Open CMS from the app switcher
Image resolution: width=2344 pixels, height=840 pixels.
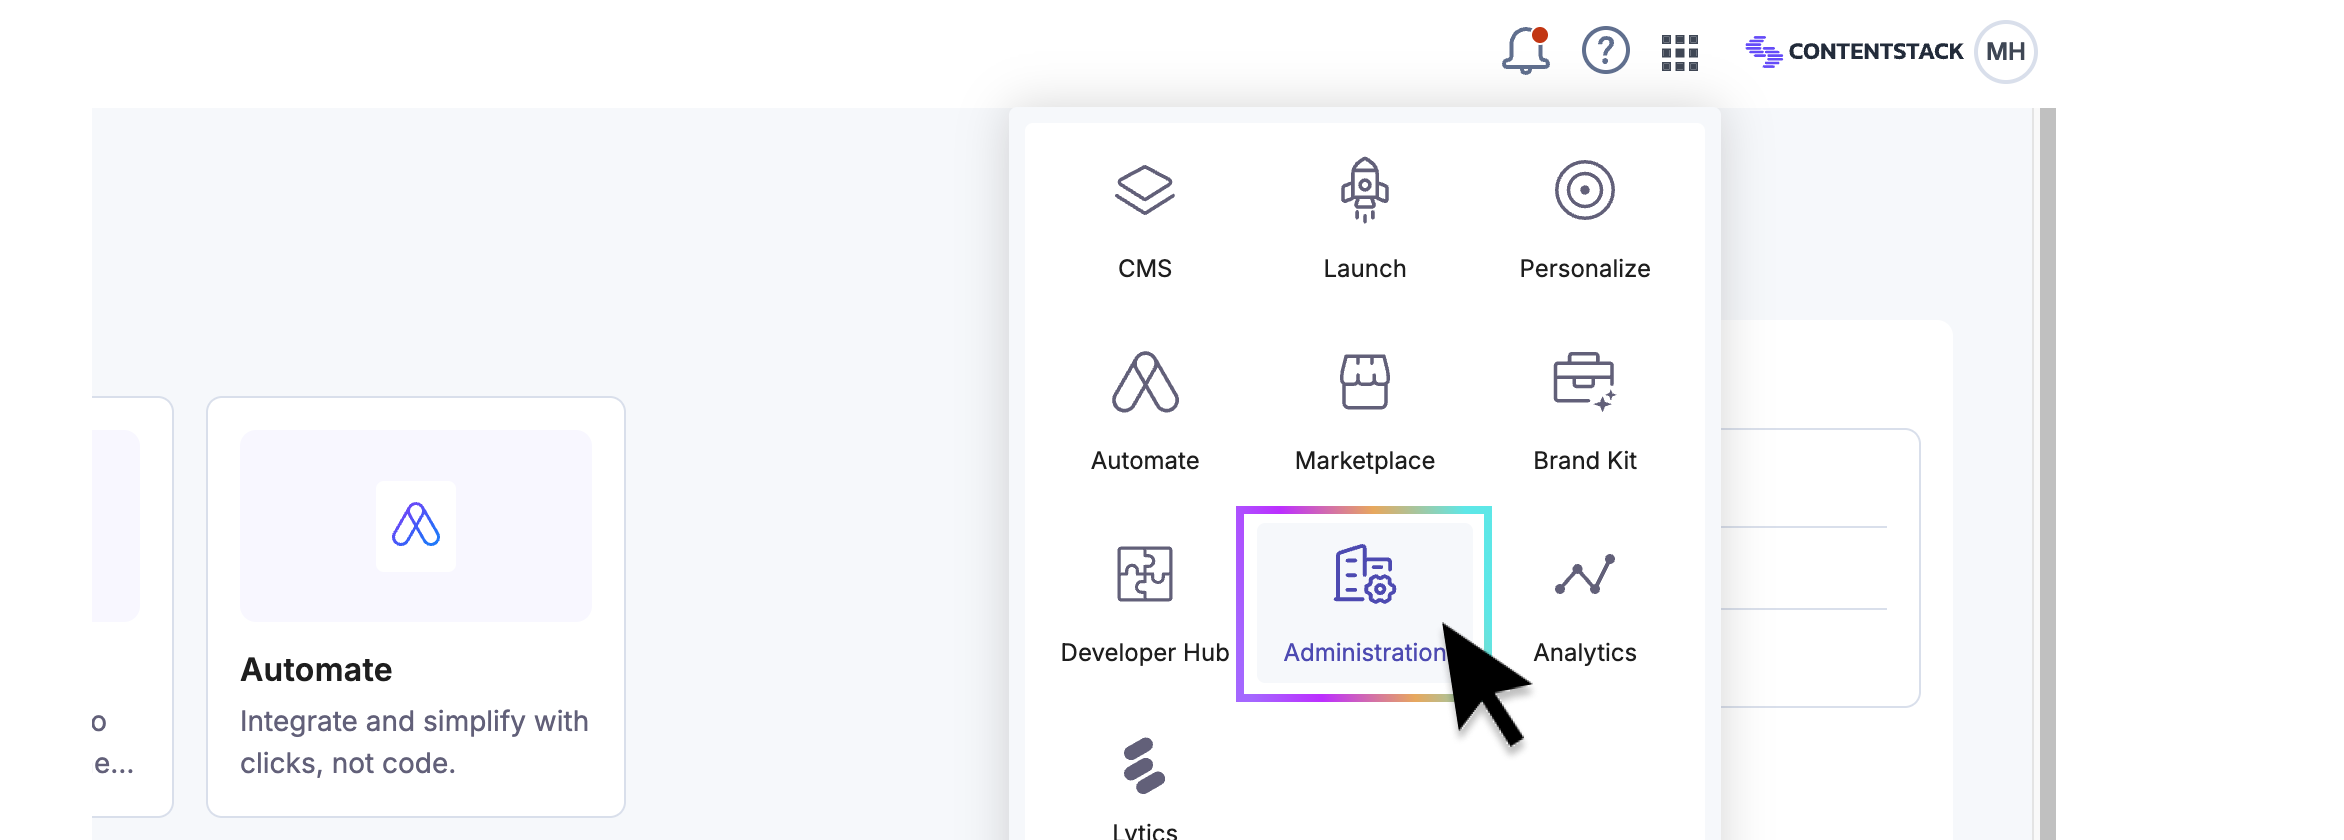1144,222
